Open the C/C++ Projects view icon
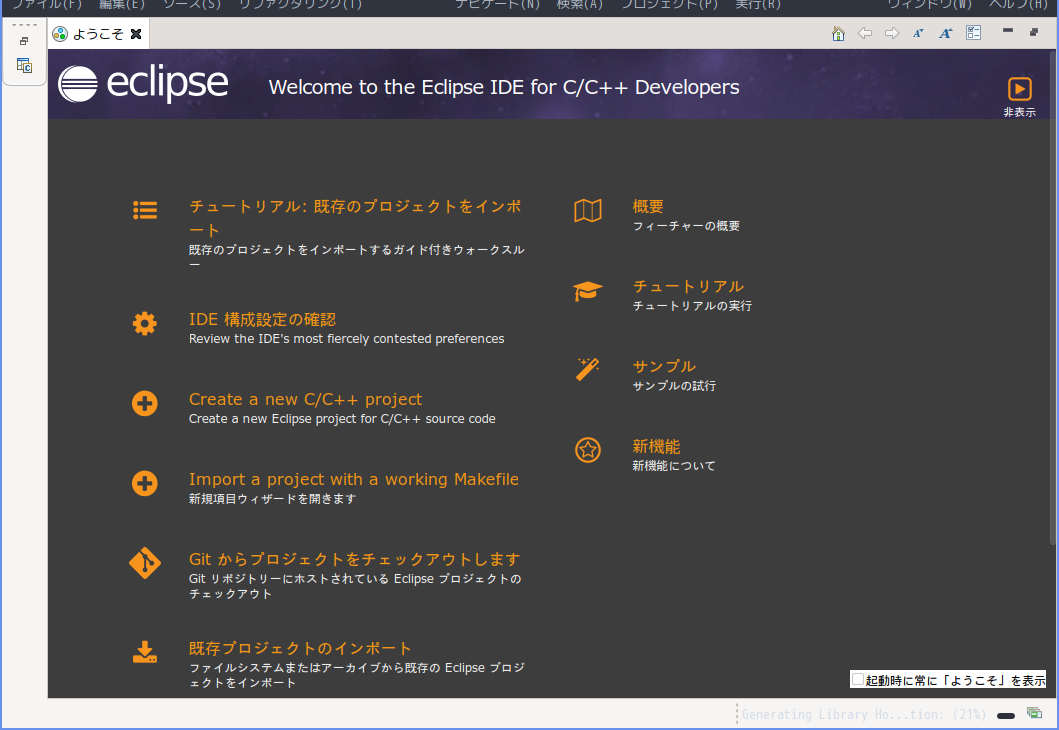 (24, 66)
